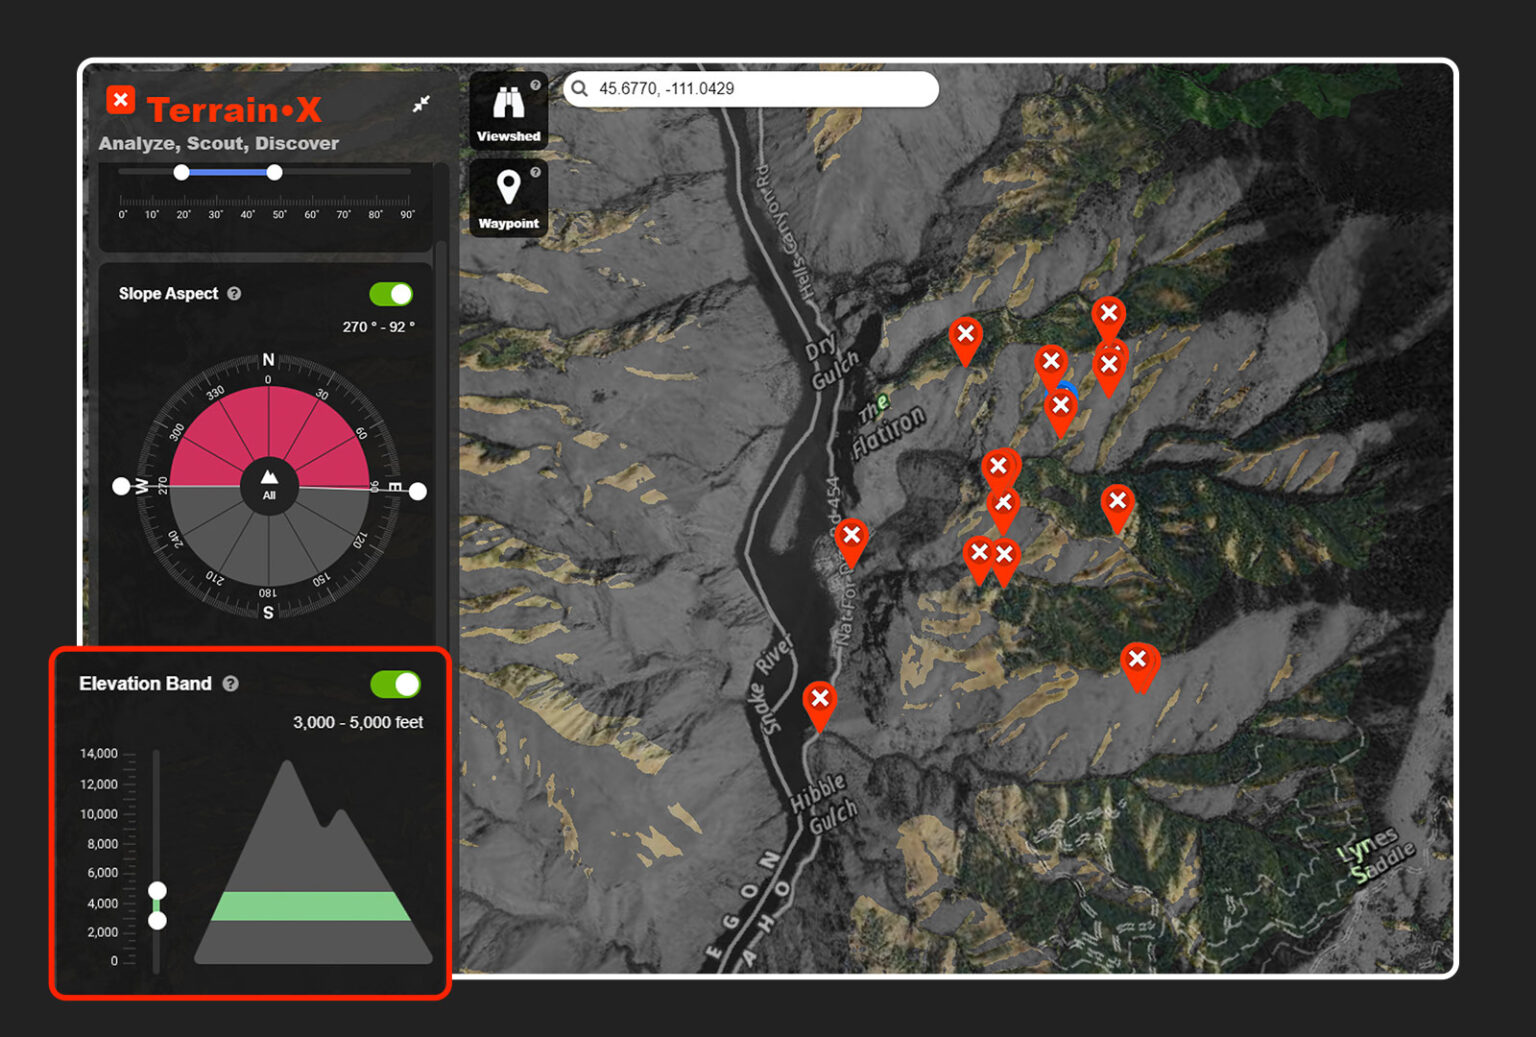Image resolution: width=1536 pixels, height=1037 pixels.
Task: Select the Waypoint pin tool
Action: click(x=508, y=197)
